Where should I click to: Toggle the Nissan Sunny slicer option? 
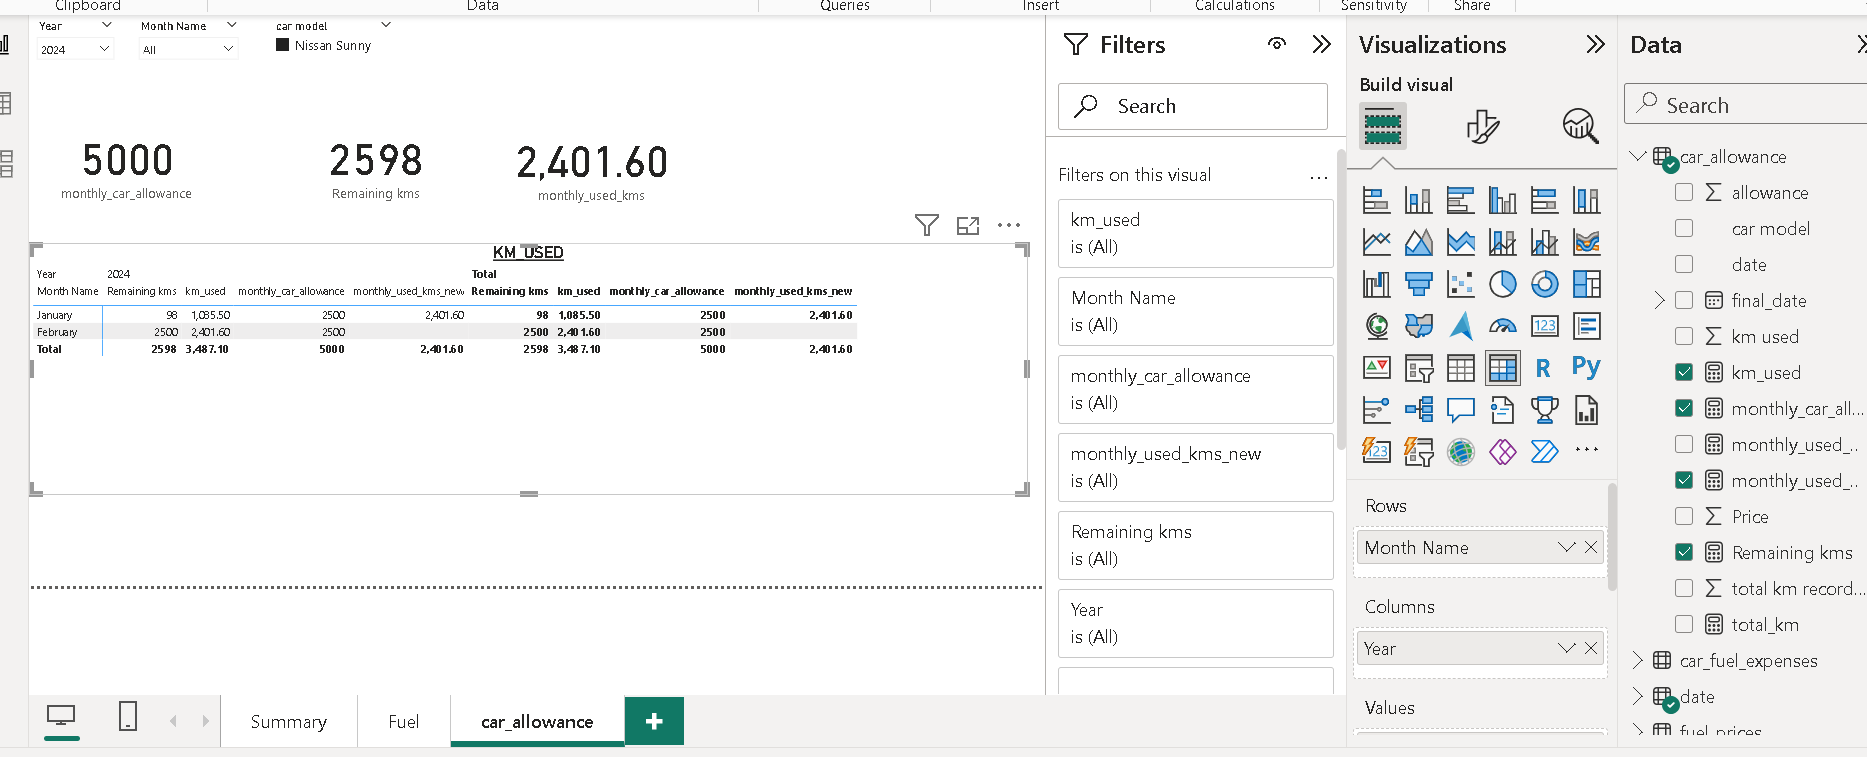282,45
